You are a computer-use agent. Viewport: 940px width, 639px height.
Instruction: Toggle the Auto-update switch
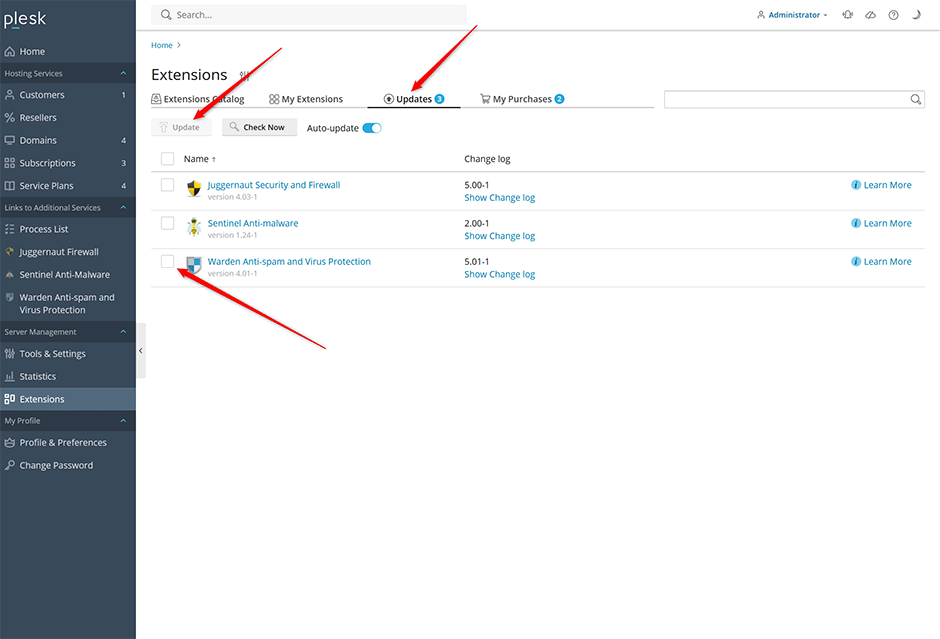372,128
